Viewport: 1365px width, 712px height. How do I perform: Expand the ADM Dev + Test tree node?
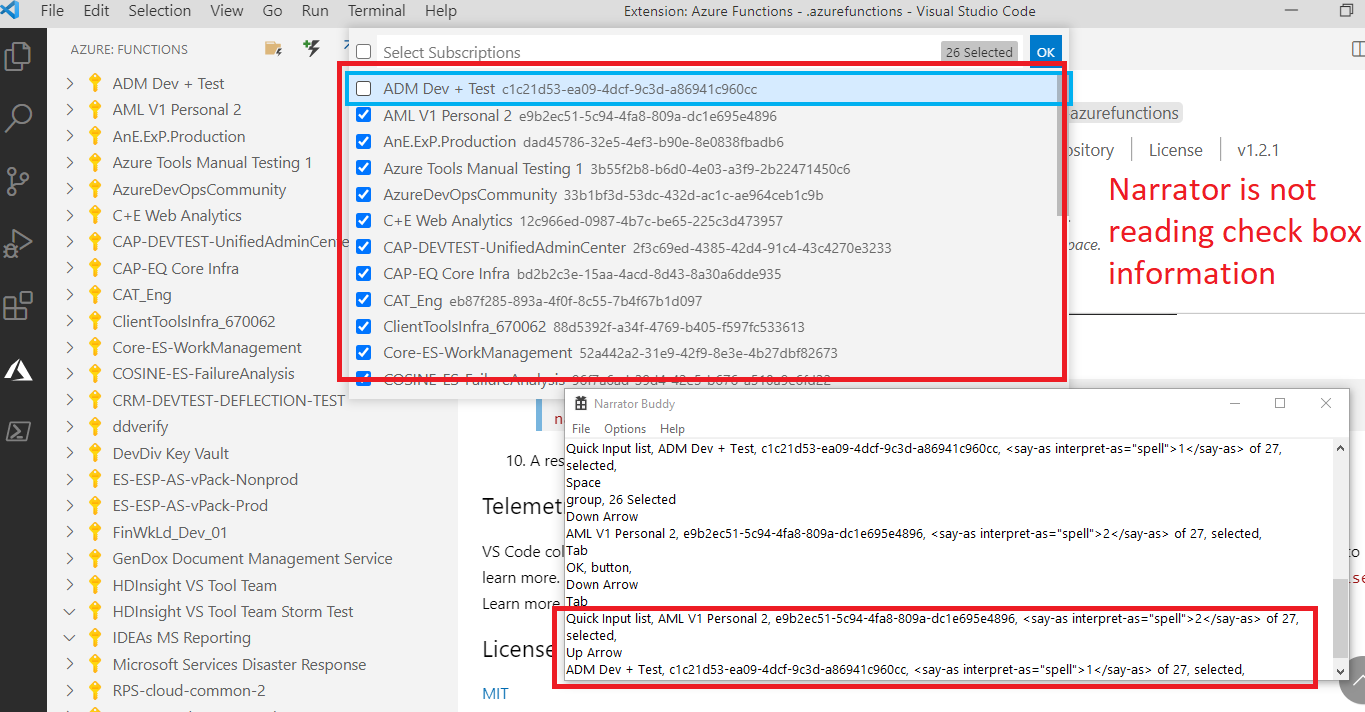70,84
